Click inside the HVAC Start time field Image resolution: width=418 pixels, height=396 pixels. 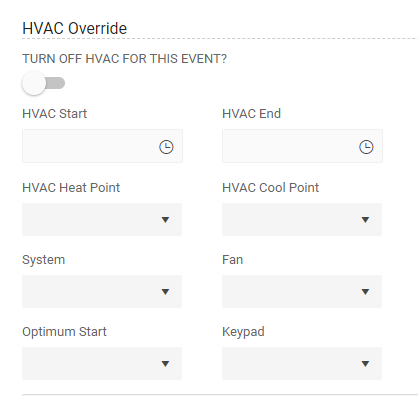(102, 146)
